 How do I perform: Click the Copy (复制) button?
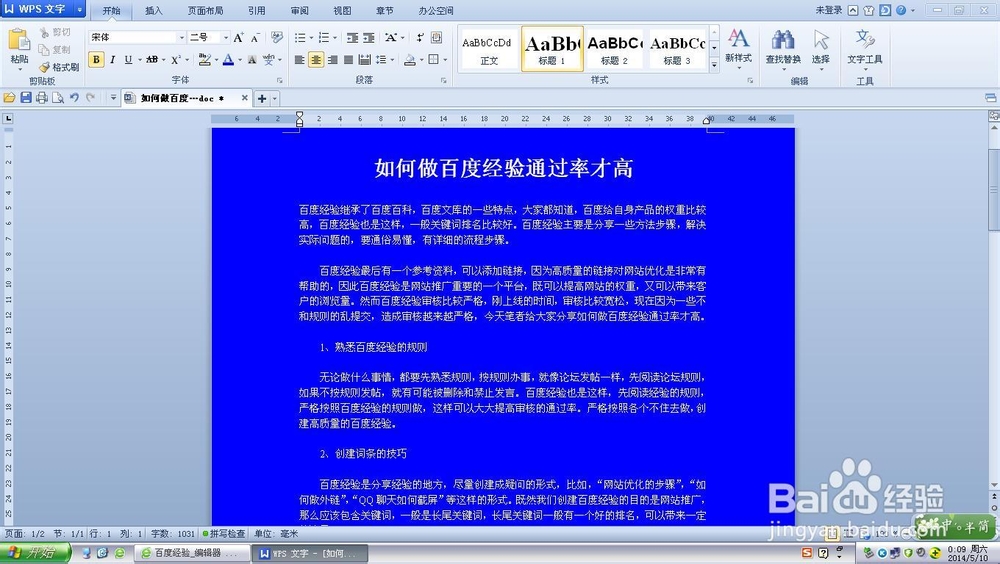point(55,50)
